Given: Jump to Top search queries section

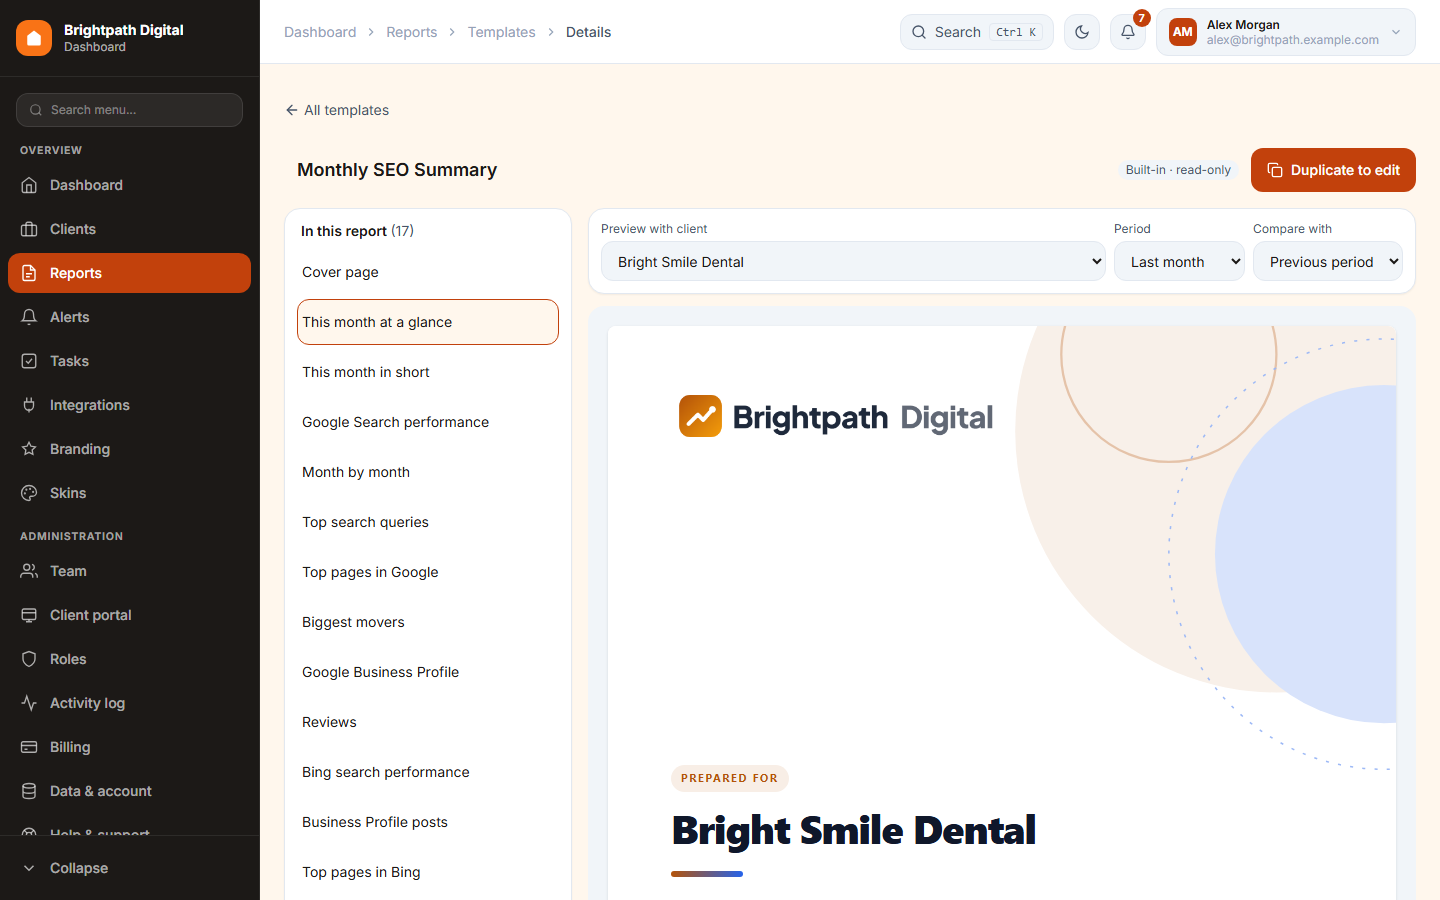Looking at the screenshot, I should (428, 522).
